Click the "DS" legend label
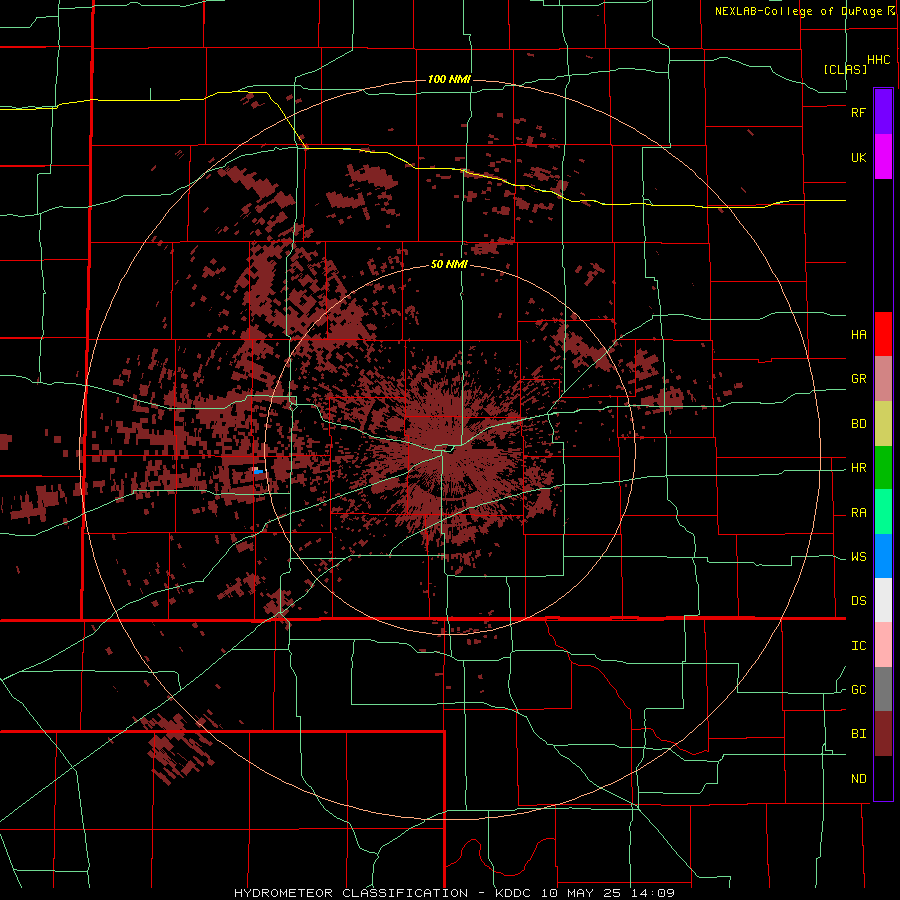900x900 pixels. pos(858,601)
